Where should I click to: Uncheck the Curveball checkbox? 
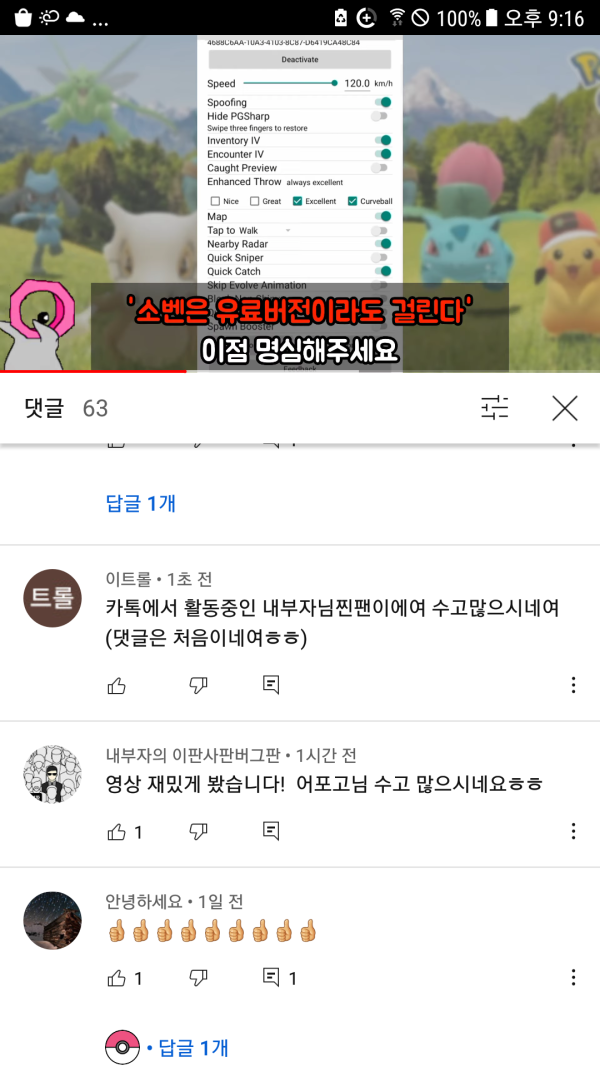[x=352, y=201]
